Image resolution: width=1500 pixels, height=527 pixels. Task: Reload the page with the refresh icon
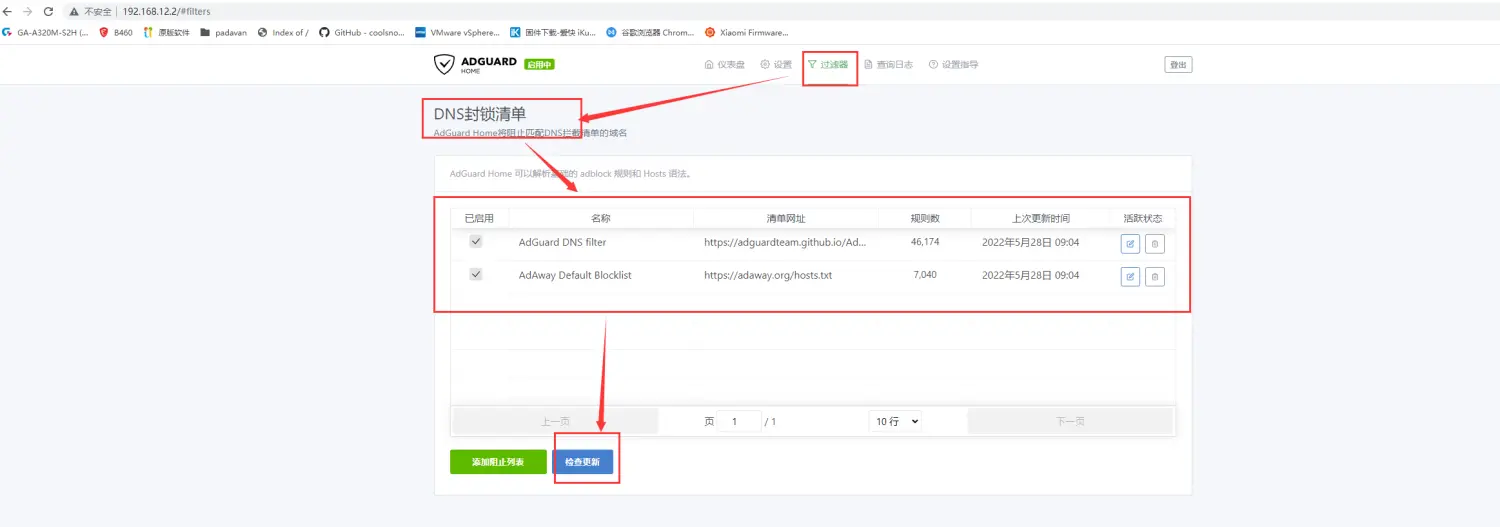(x=47, y=11)
